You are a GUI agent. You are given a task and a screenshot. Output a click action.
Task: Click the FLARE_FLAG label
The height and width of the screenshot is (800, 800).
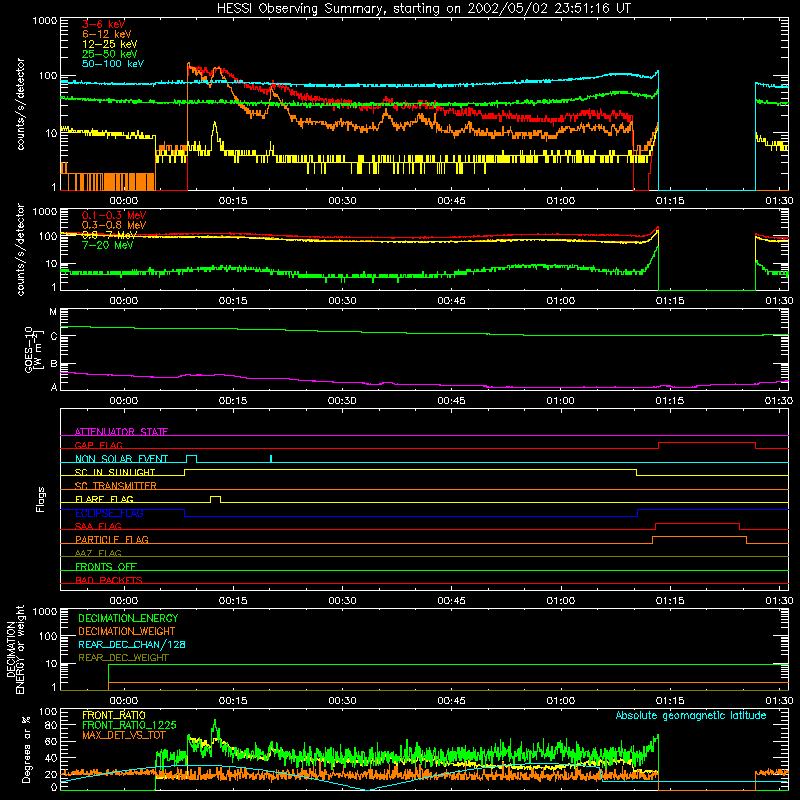(104, 499)
